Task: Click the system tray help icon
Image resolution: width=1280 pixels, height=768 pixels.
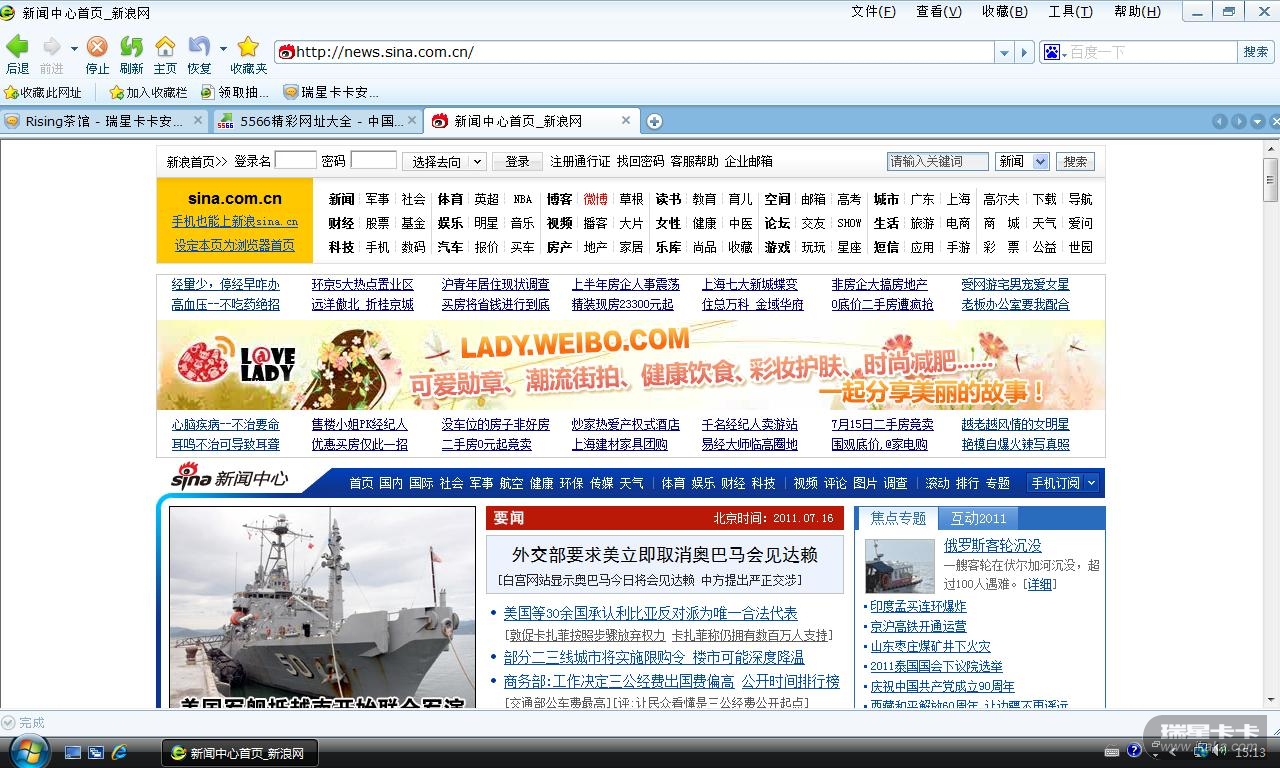Action: [x=1134, y=751]
